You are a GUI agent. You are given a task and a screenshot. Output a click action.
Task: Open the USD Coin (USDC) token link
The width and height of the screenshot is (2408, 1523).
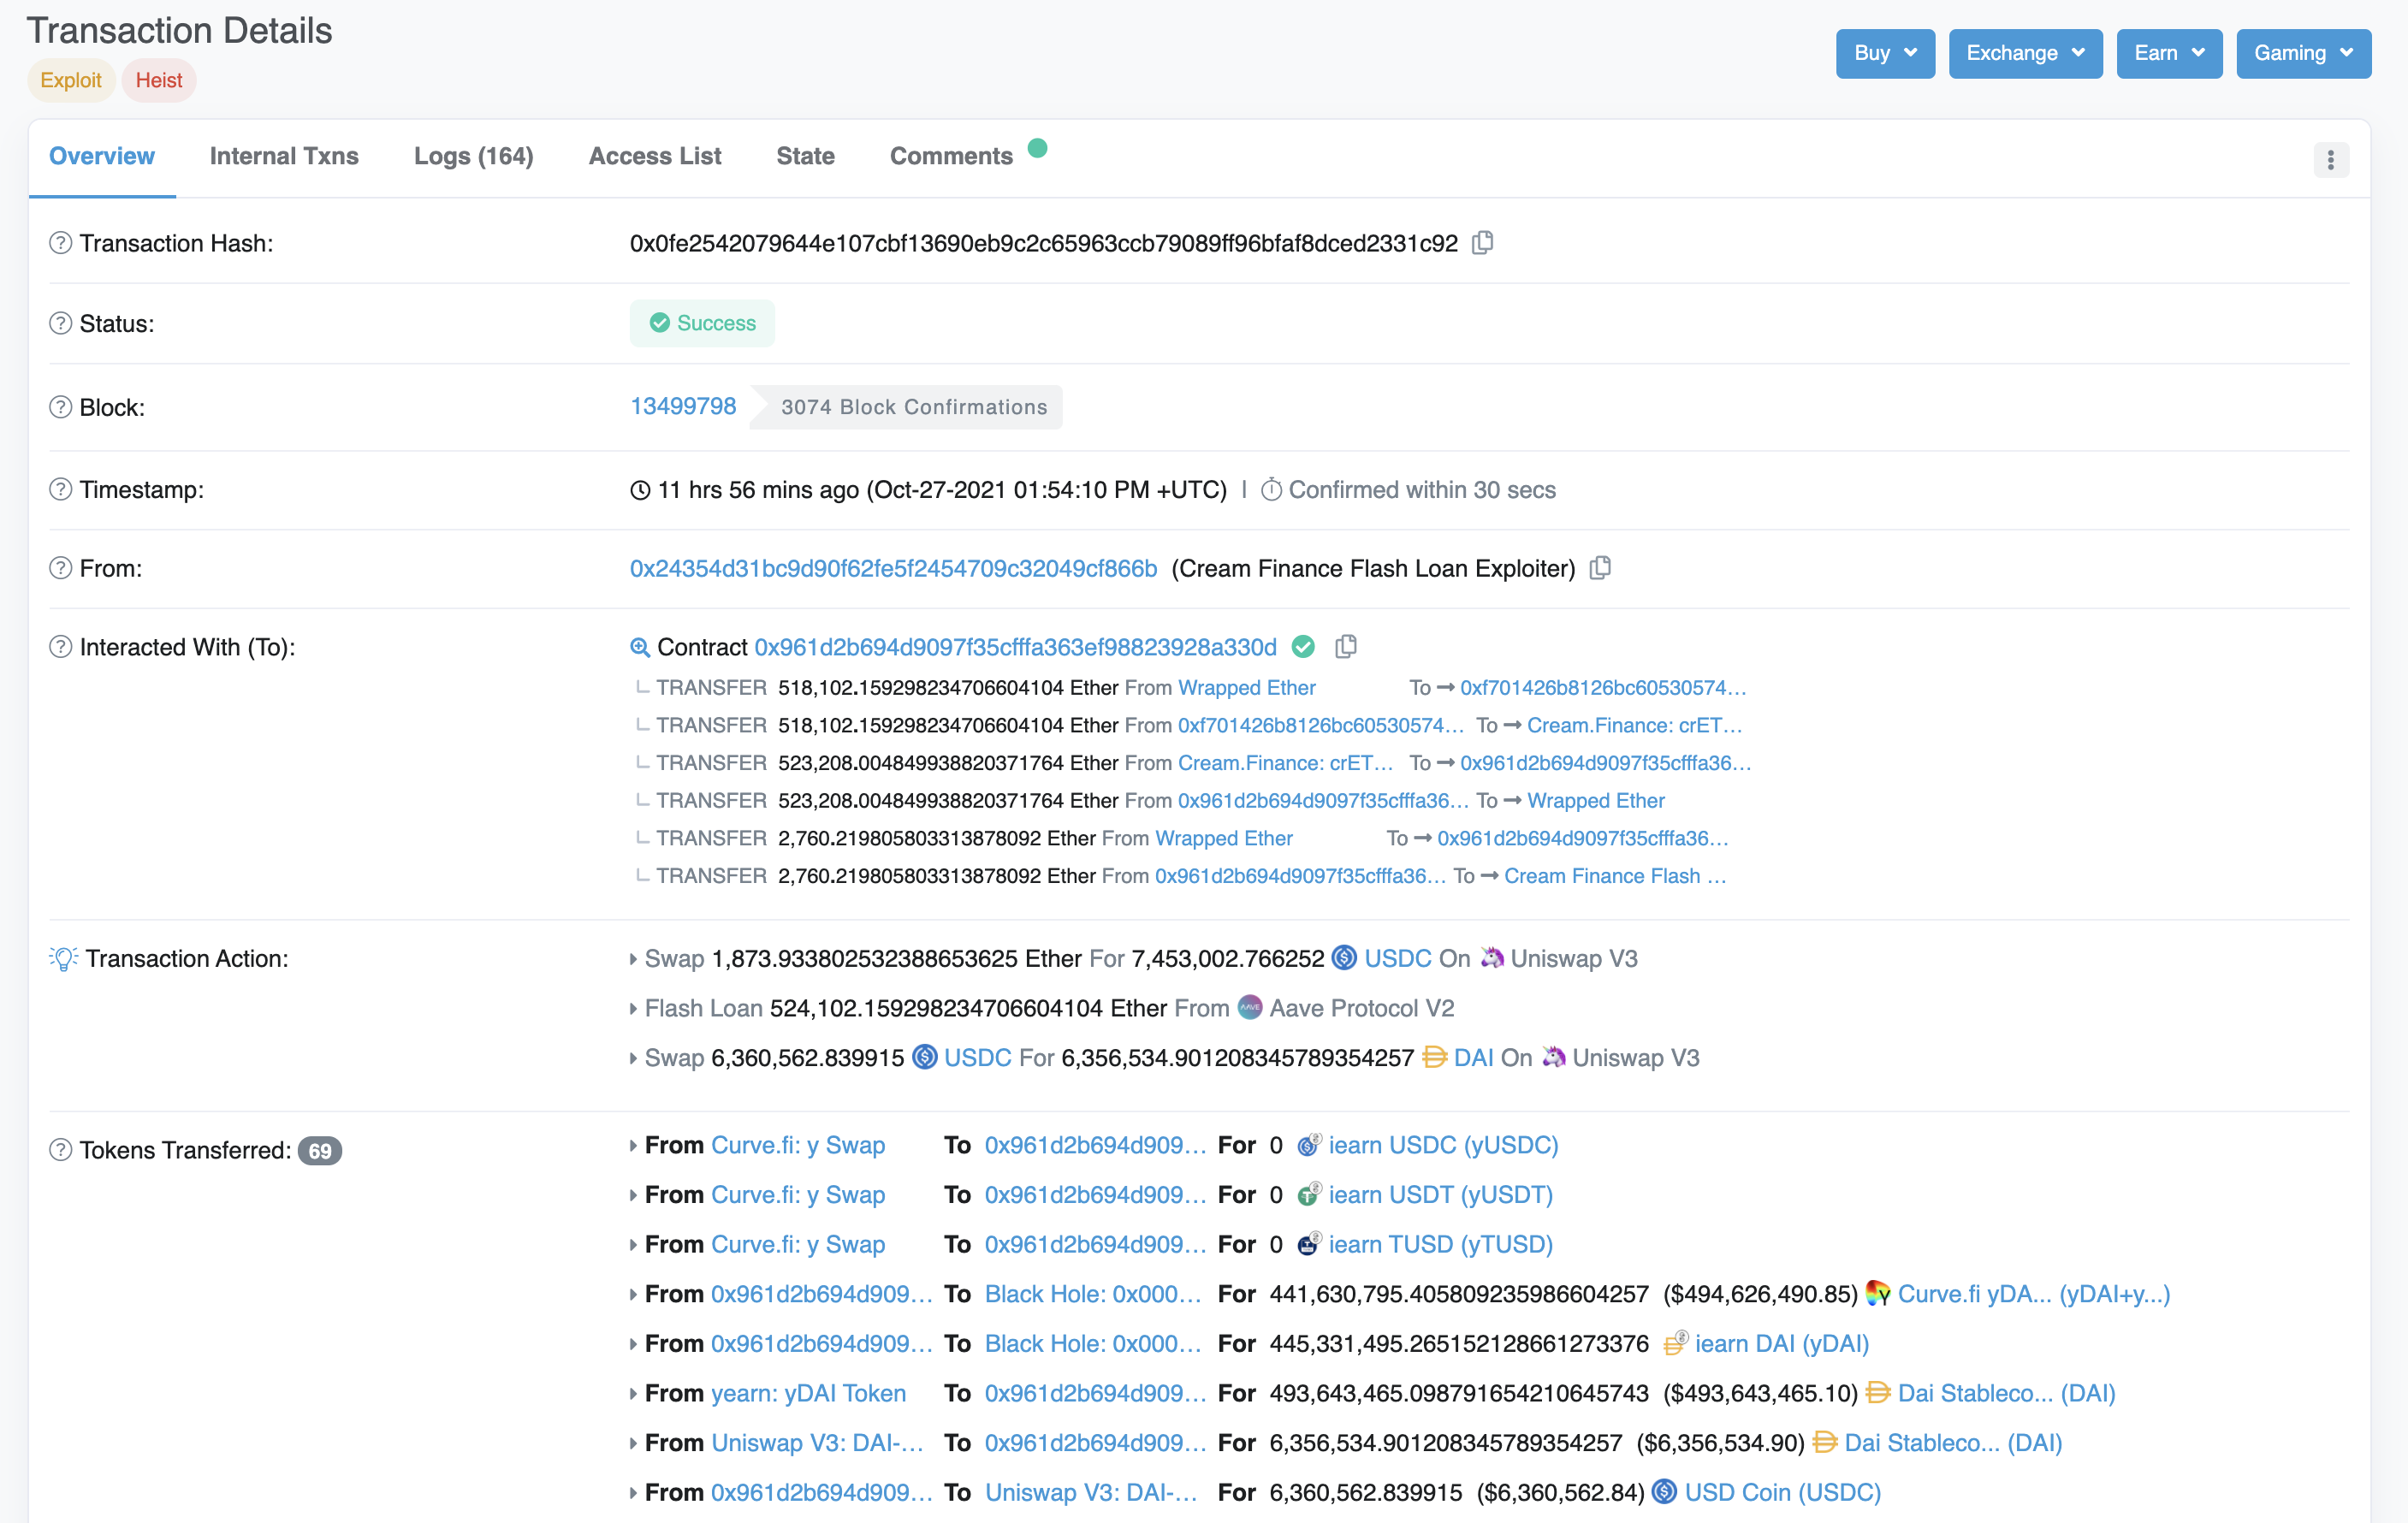point(1782,1492)
